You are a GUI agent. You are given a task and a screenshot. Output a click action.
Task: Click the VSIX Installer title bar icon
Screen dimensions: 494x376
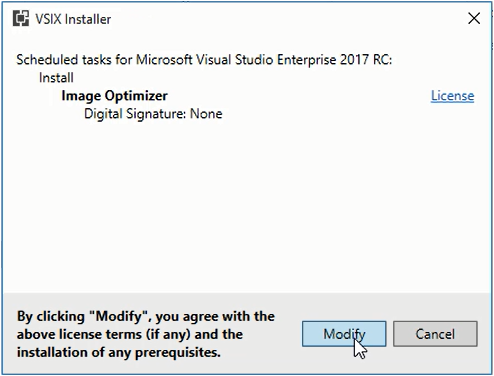21,18
